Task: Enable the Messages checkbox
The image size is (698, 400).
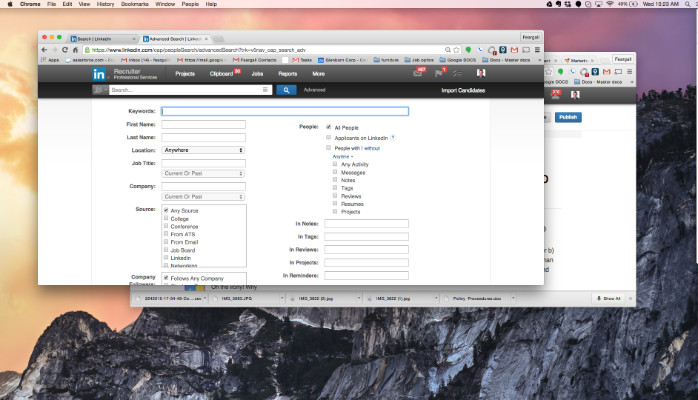Action: pyautogui.click(x=335, y=172)
